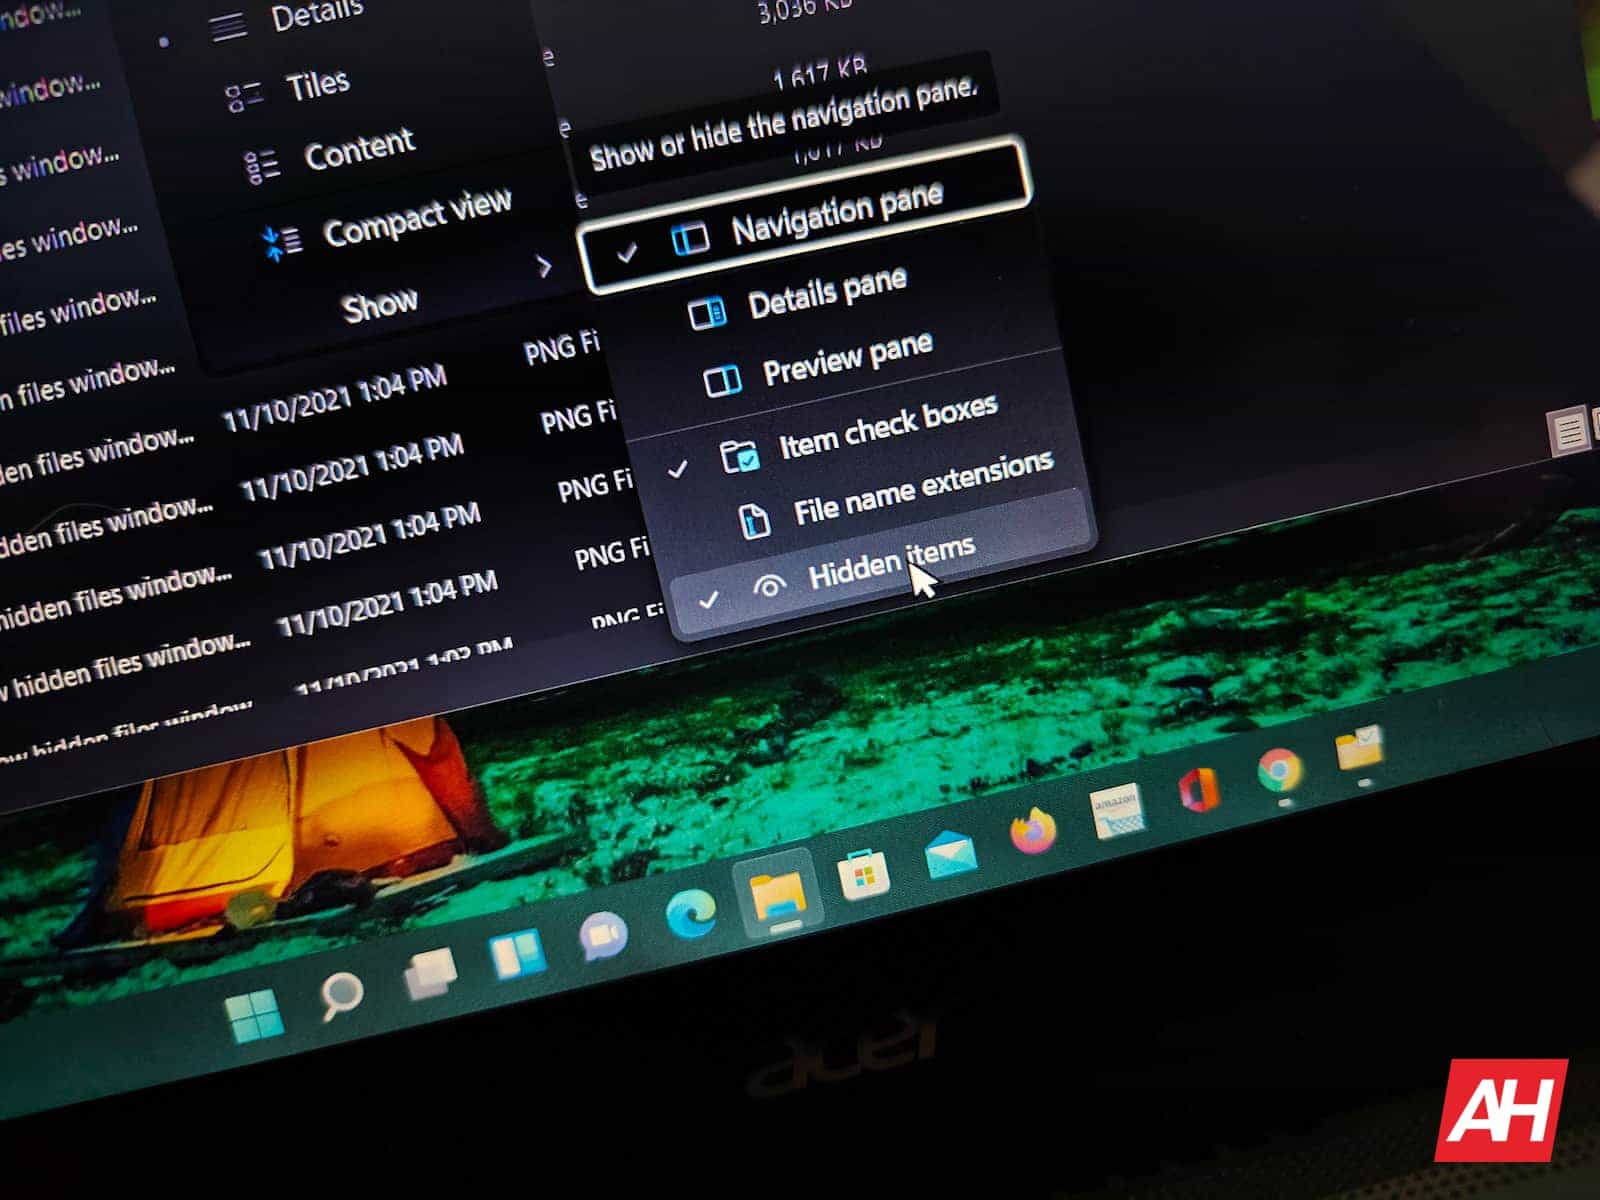Click the Navigation pane icon
This screenshot has height=1200, width=1600.
690,238
